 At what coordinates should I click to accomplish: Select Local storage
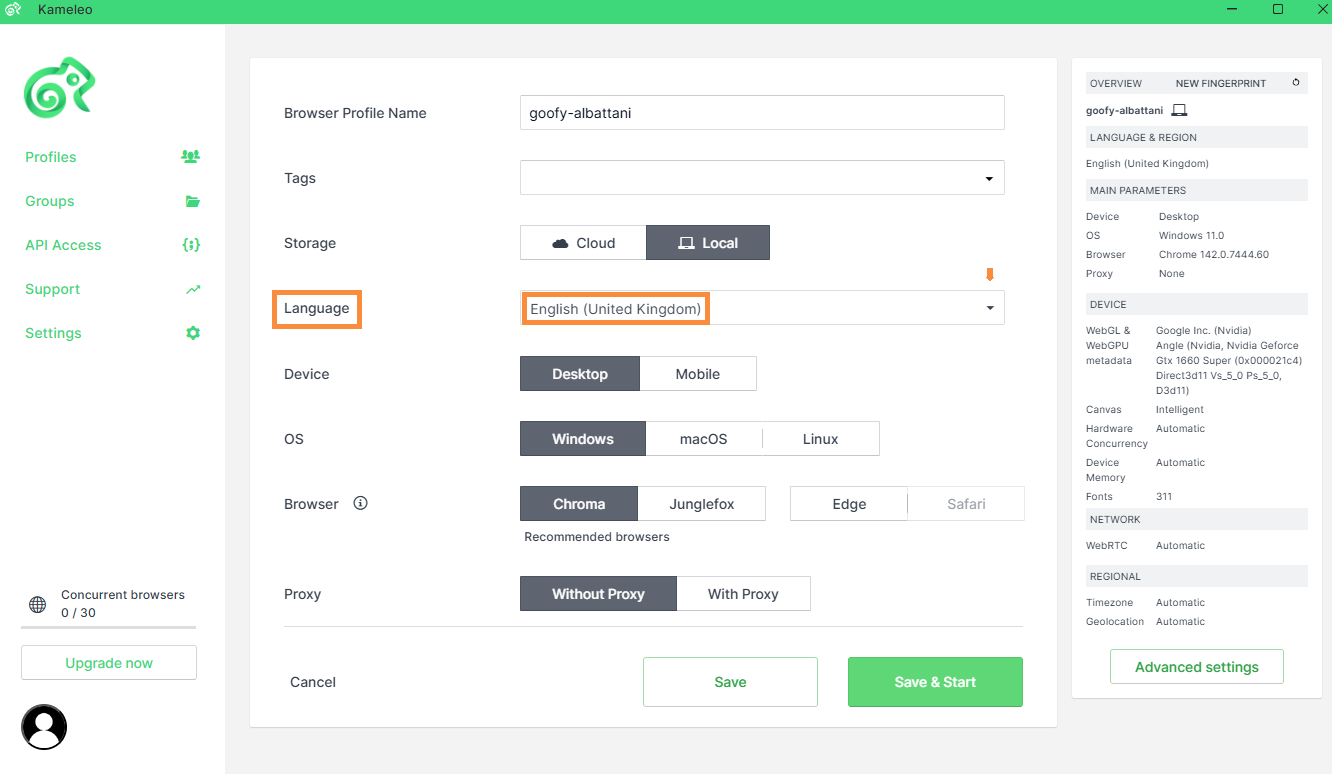click(708, 243)
